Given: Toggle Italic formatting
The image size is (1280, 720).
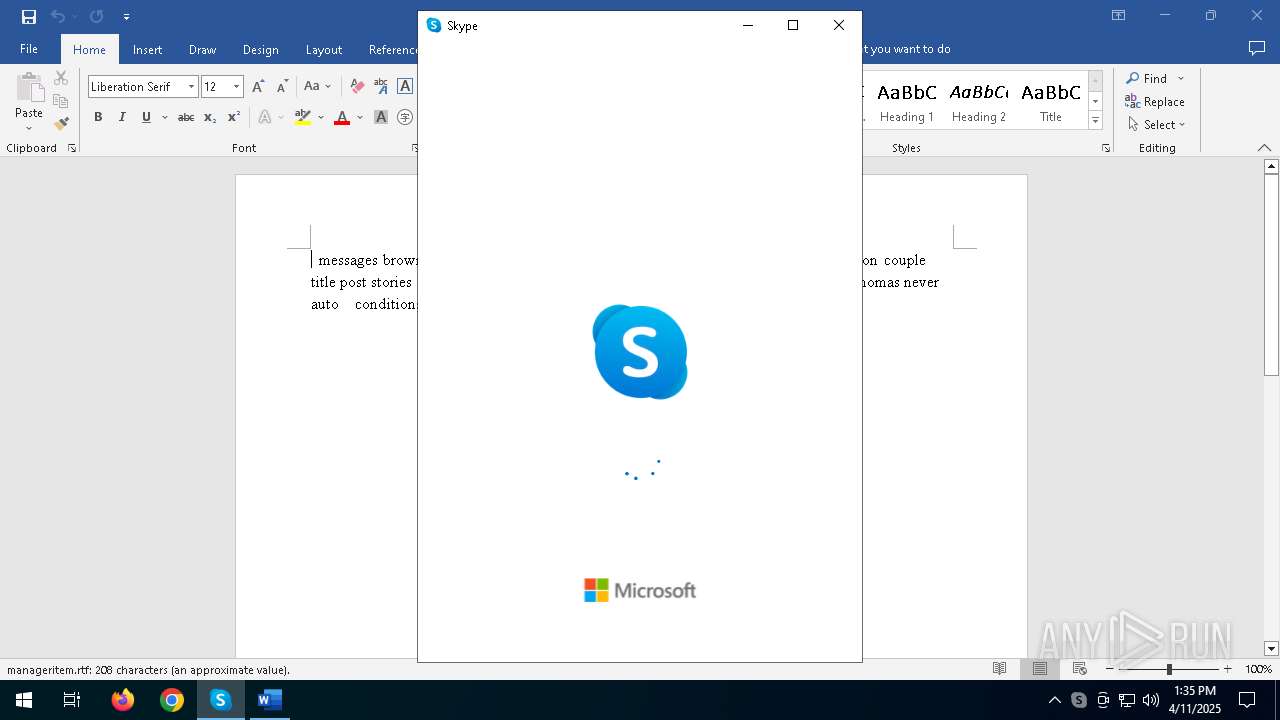Looking at the screenshot, I should pos(122,117).
